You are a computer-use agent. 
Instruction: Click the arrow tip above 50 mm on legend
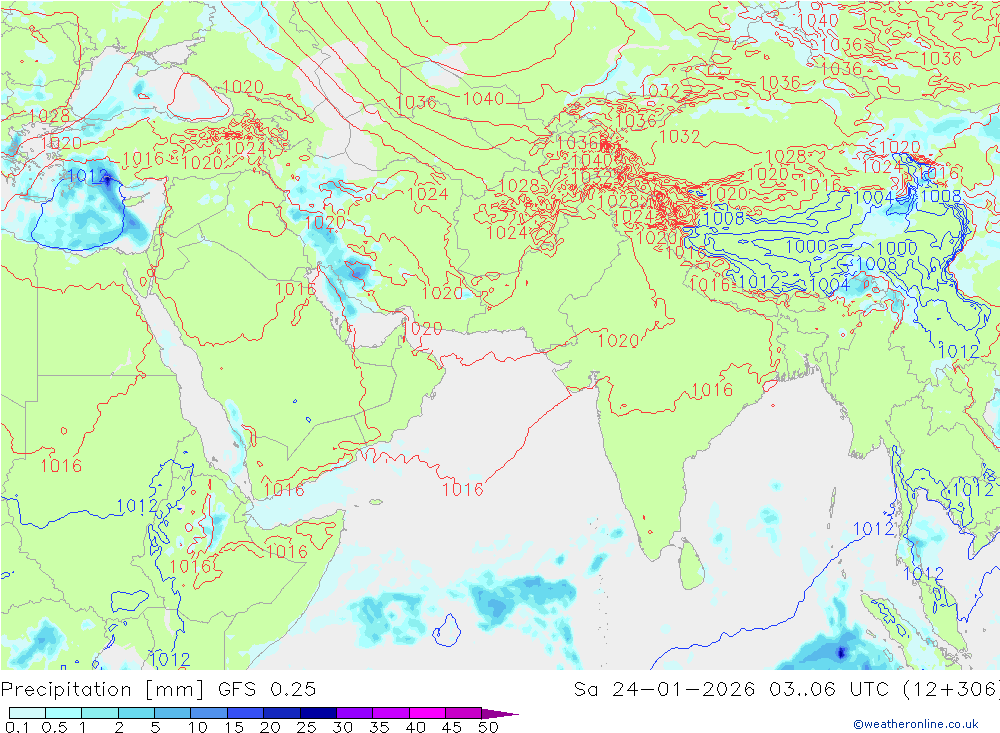501,713
